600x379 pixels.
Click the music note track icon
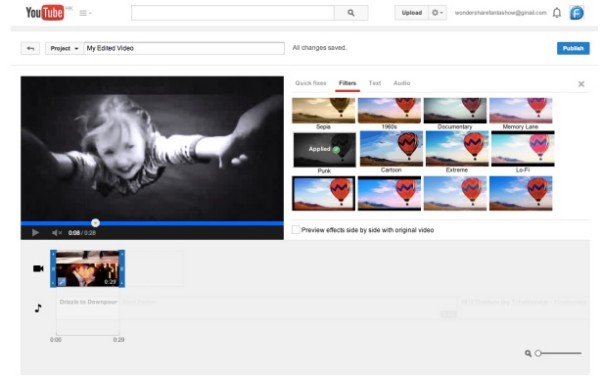point(38,307)
